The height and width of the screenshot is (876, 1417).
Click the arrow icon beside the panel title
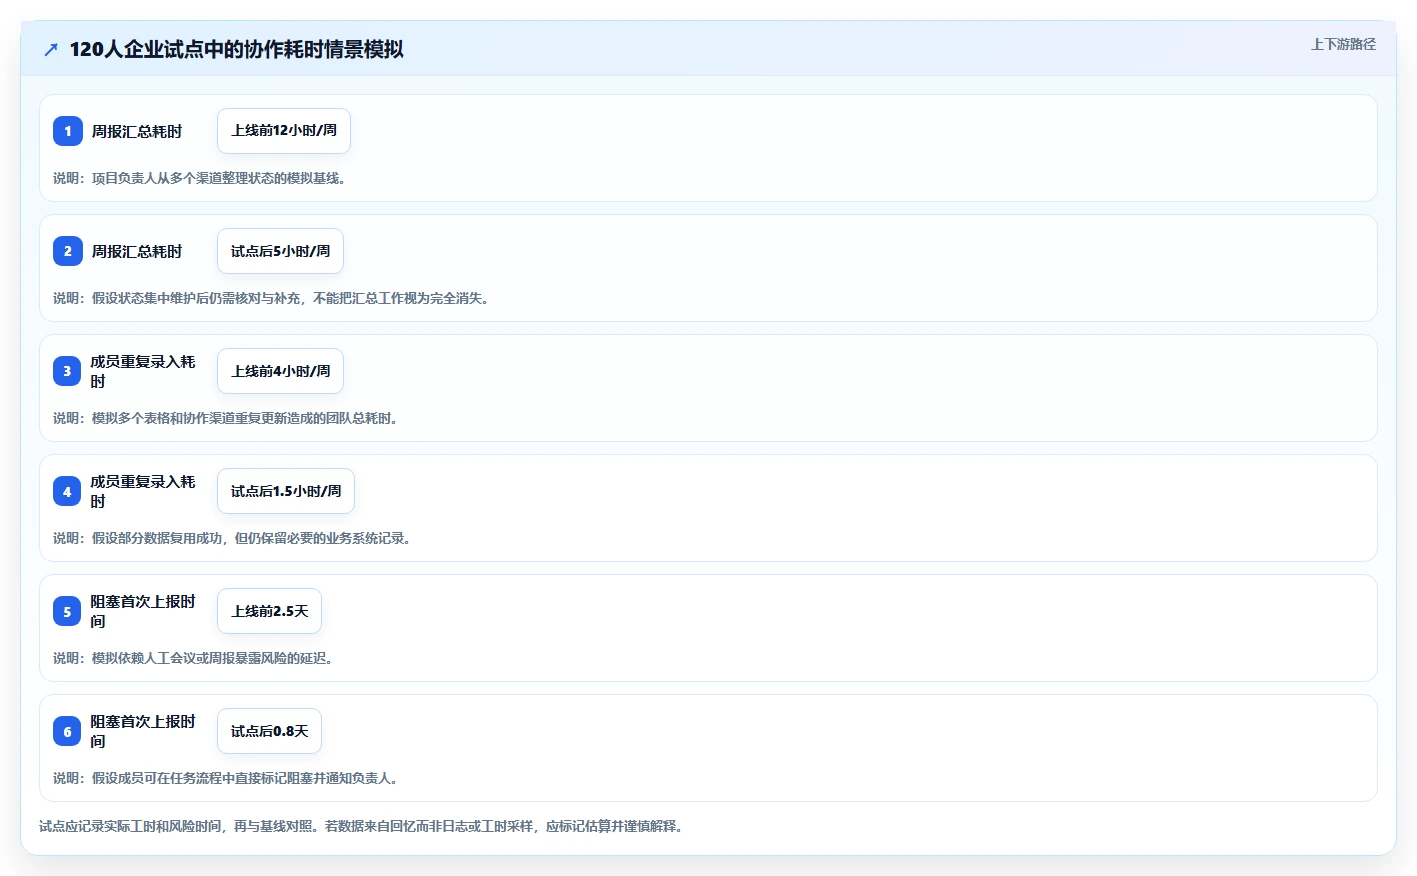[x=51, y=49]
